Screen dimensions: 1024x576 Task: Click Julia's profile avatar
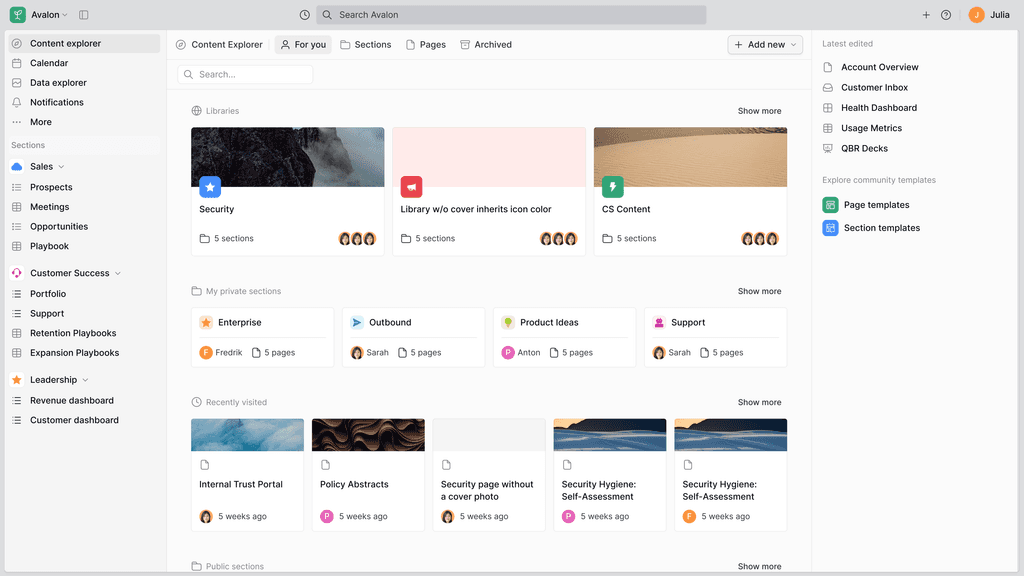978,15
